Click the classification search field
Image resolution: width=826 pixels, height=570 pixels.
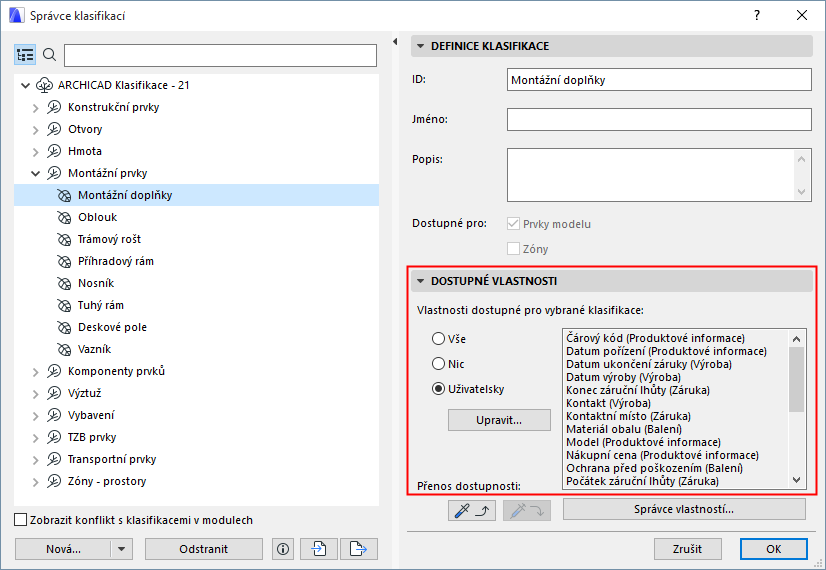tap(220, 55)
